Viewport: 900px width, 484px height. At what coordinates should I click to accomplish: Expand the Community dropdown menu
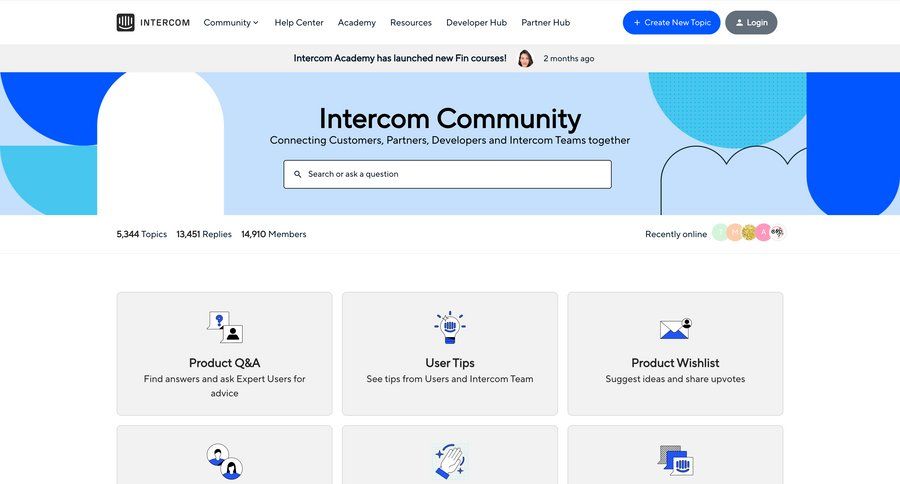click(231, 22)
